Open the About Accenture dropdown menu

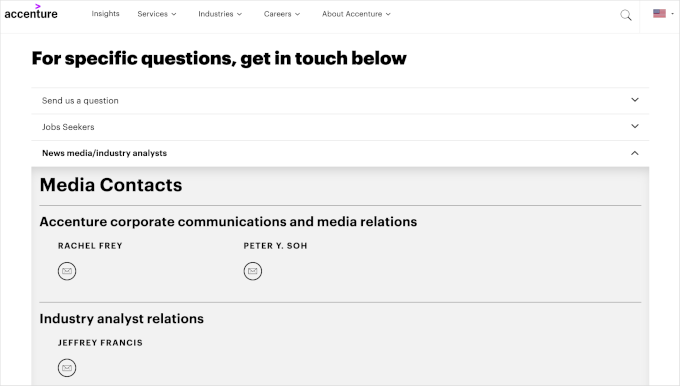pos(356,14)
